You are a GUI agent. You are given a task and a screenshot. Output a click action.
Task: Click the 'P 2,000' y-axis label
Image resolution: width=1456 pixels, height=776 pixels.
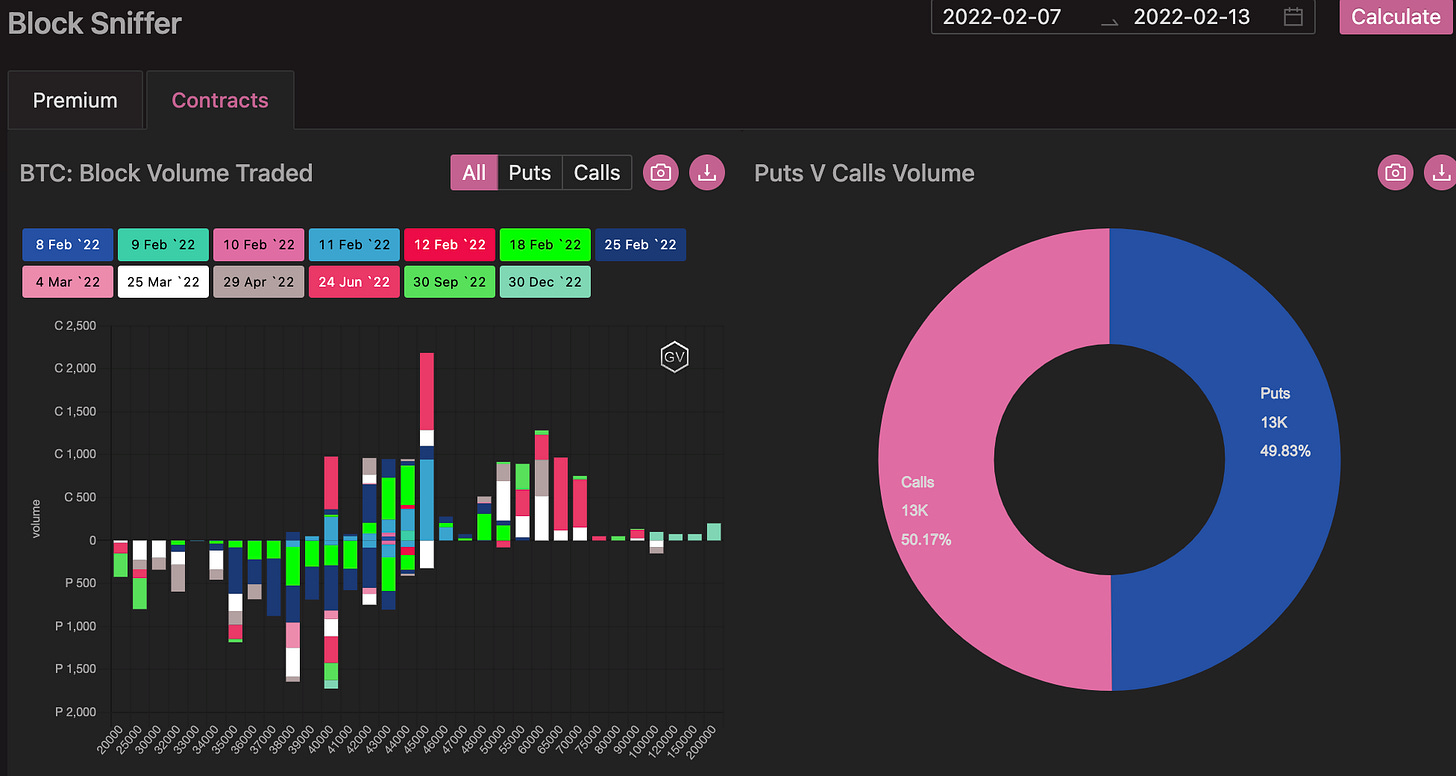tap(75, 712)
